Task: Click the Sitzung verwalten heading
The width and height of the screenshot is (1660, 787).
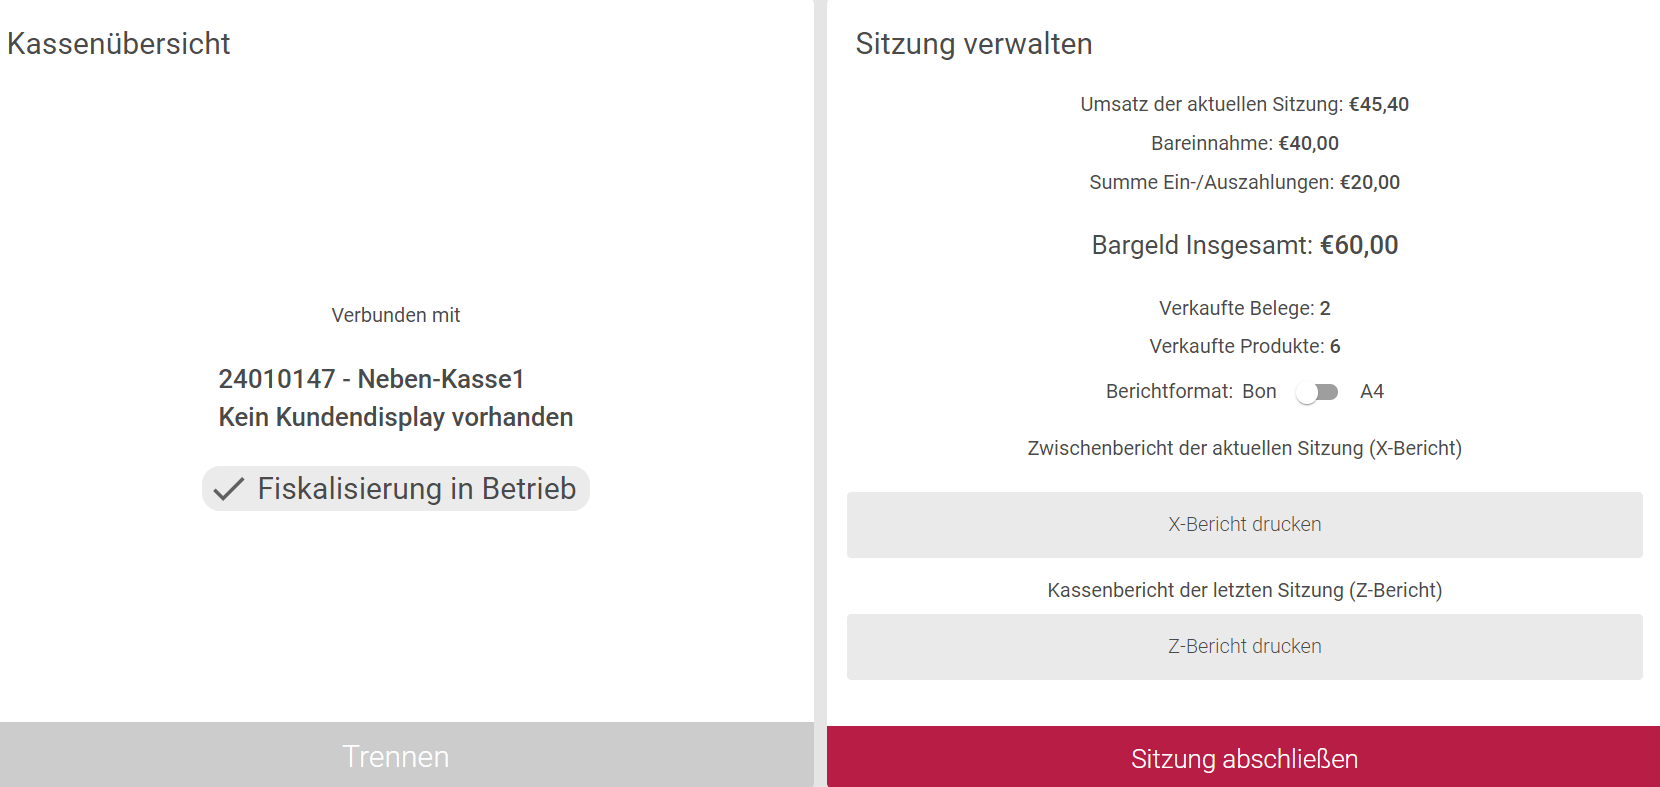Action: coord(973,44)
